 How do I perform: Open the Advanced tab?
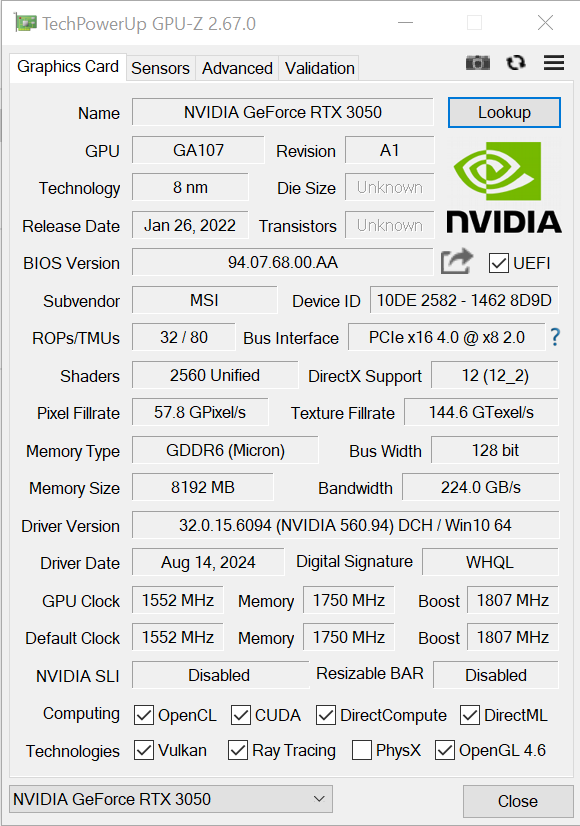(x=237, y=68)
